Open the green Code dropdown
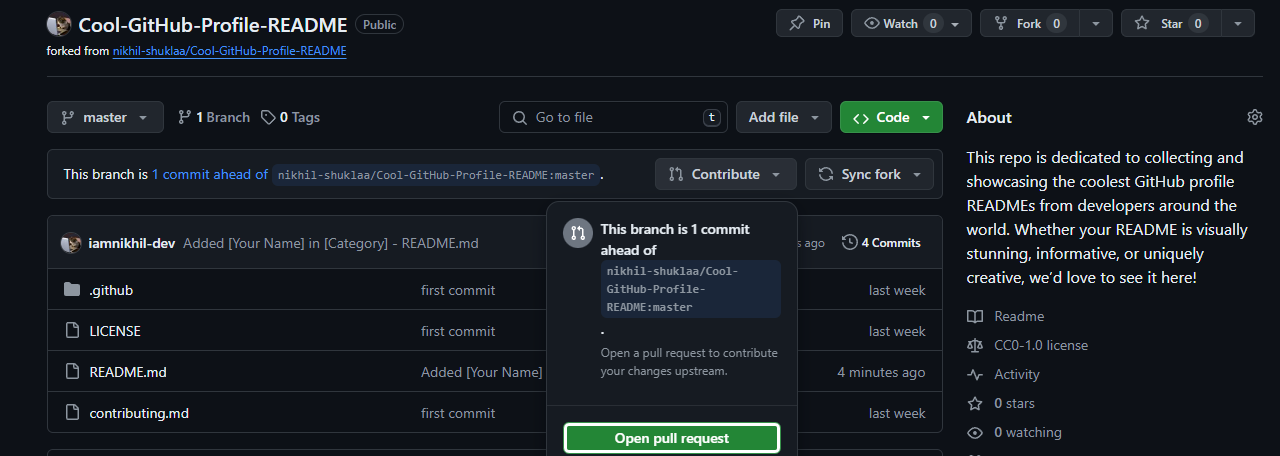Viewport: 1280px width, 456px height. (891, 117)
